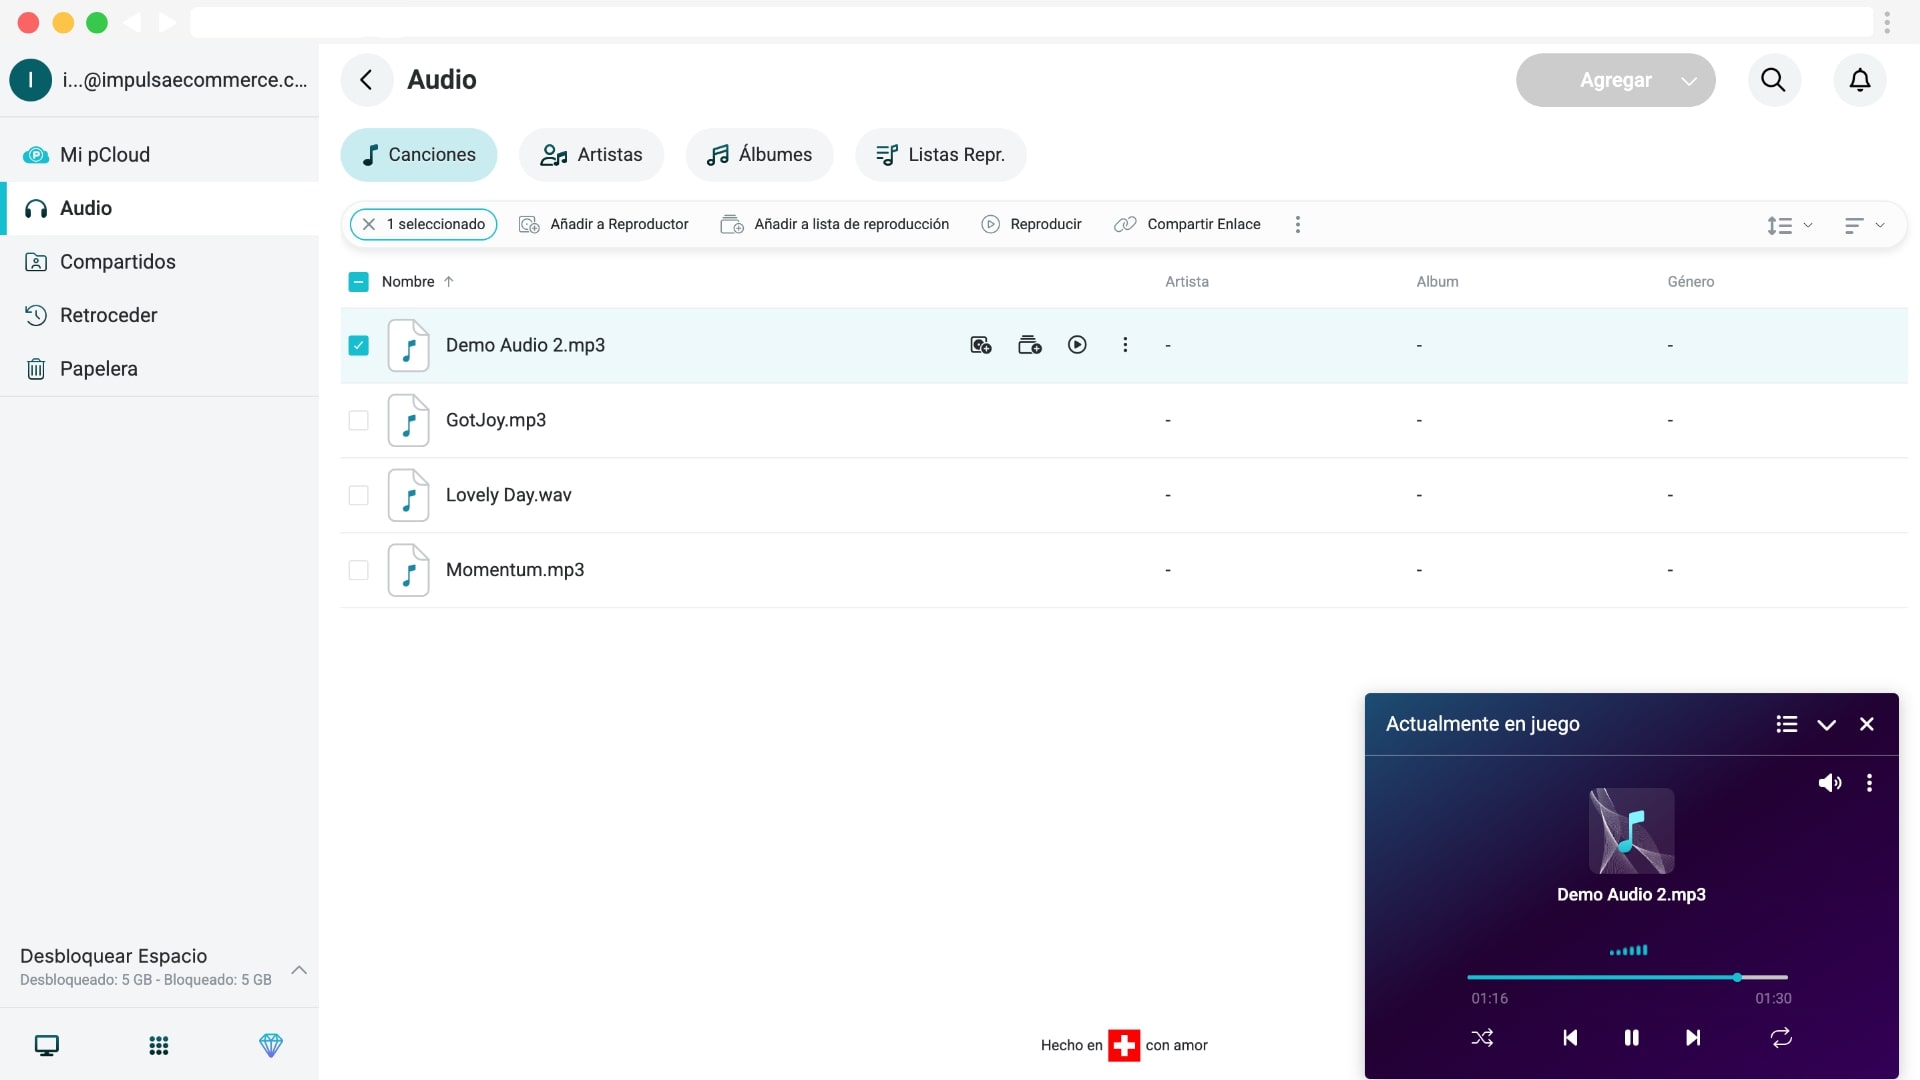Toggle the select-all checkbox beside Nombre

[x=358, y=282]
